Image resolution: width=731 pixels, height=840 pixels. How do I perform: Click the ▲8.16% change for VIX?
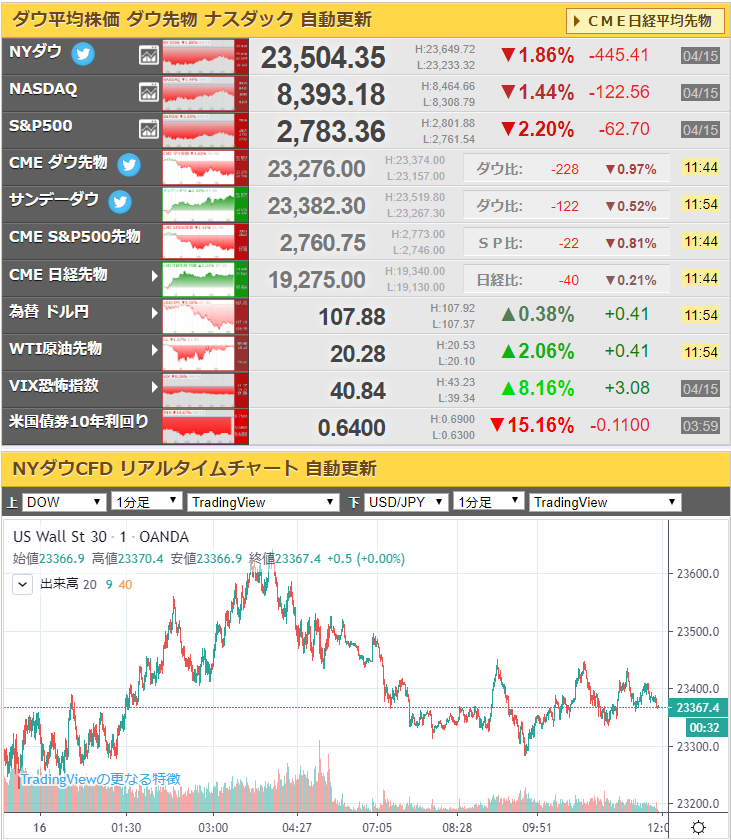pyautogui.click(x=538, y=388)
